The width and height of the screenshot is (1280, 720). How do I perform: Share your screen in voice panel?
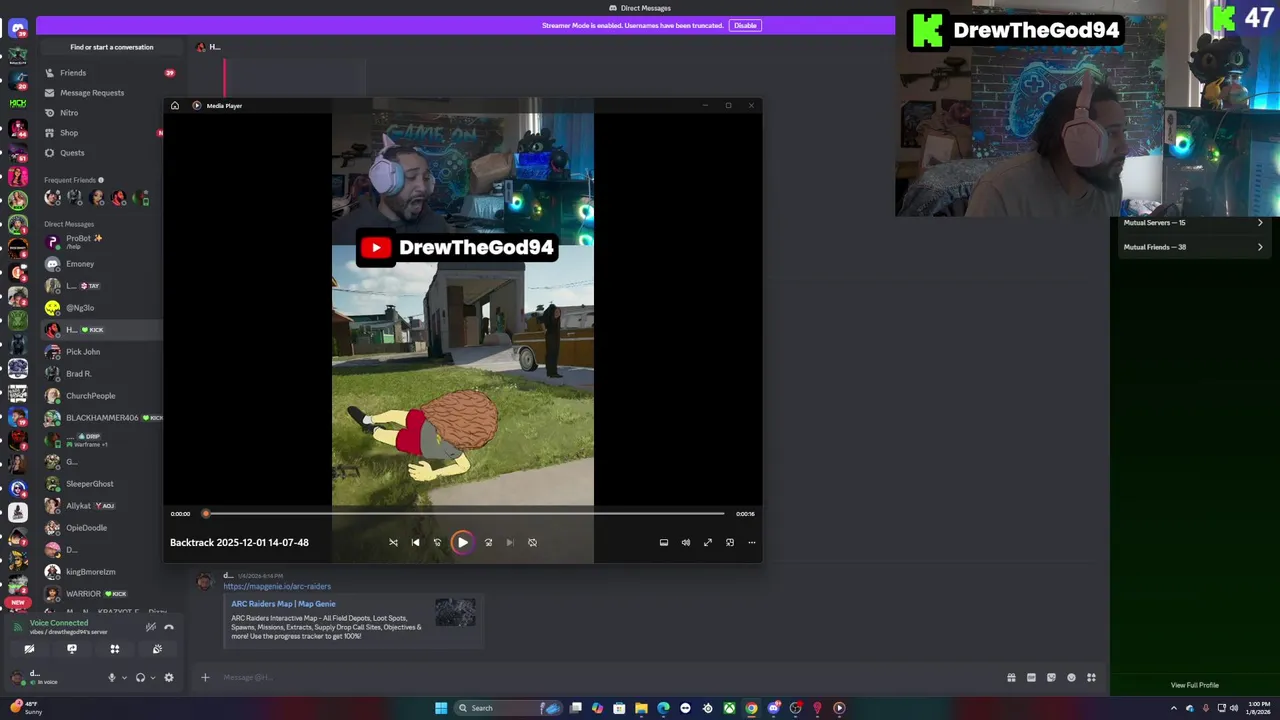click(72, 649)
